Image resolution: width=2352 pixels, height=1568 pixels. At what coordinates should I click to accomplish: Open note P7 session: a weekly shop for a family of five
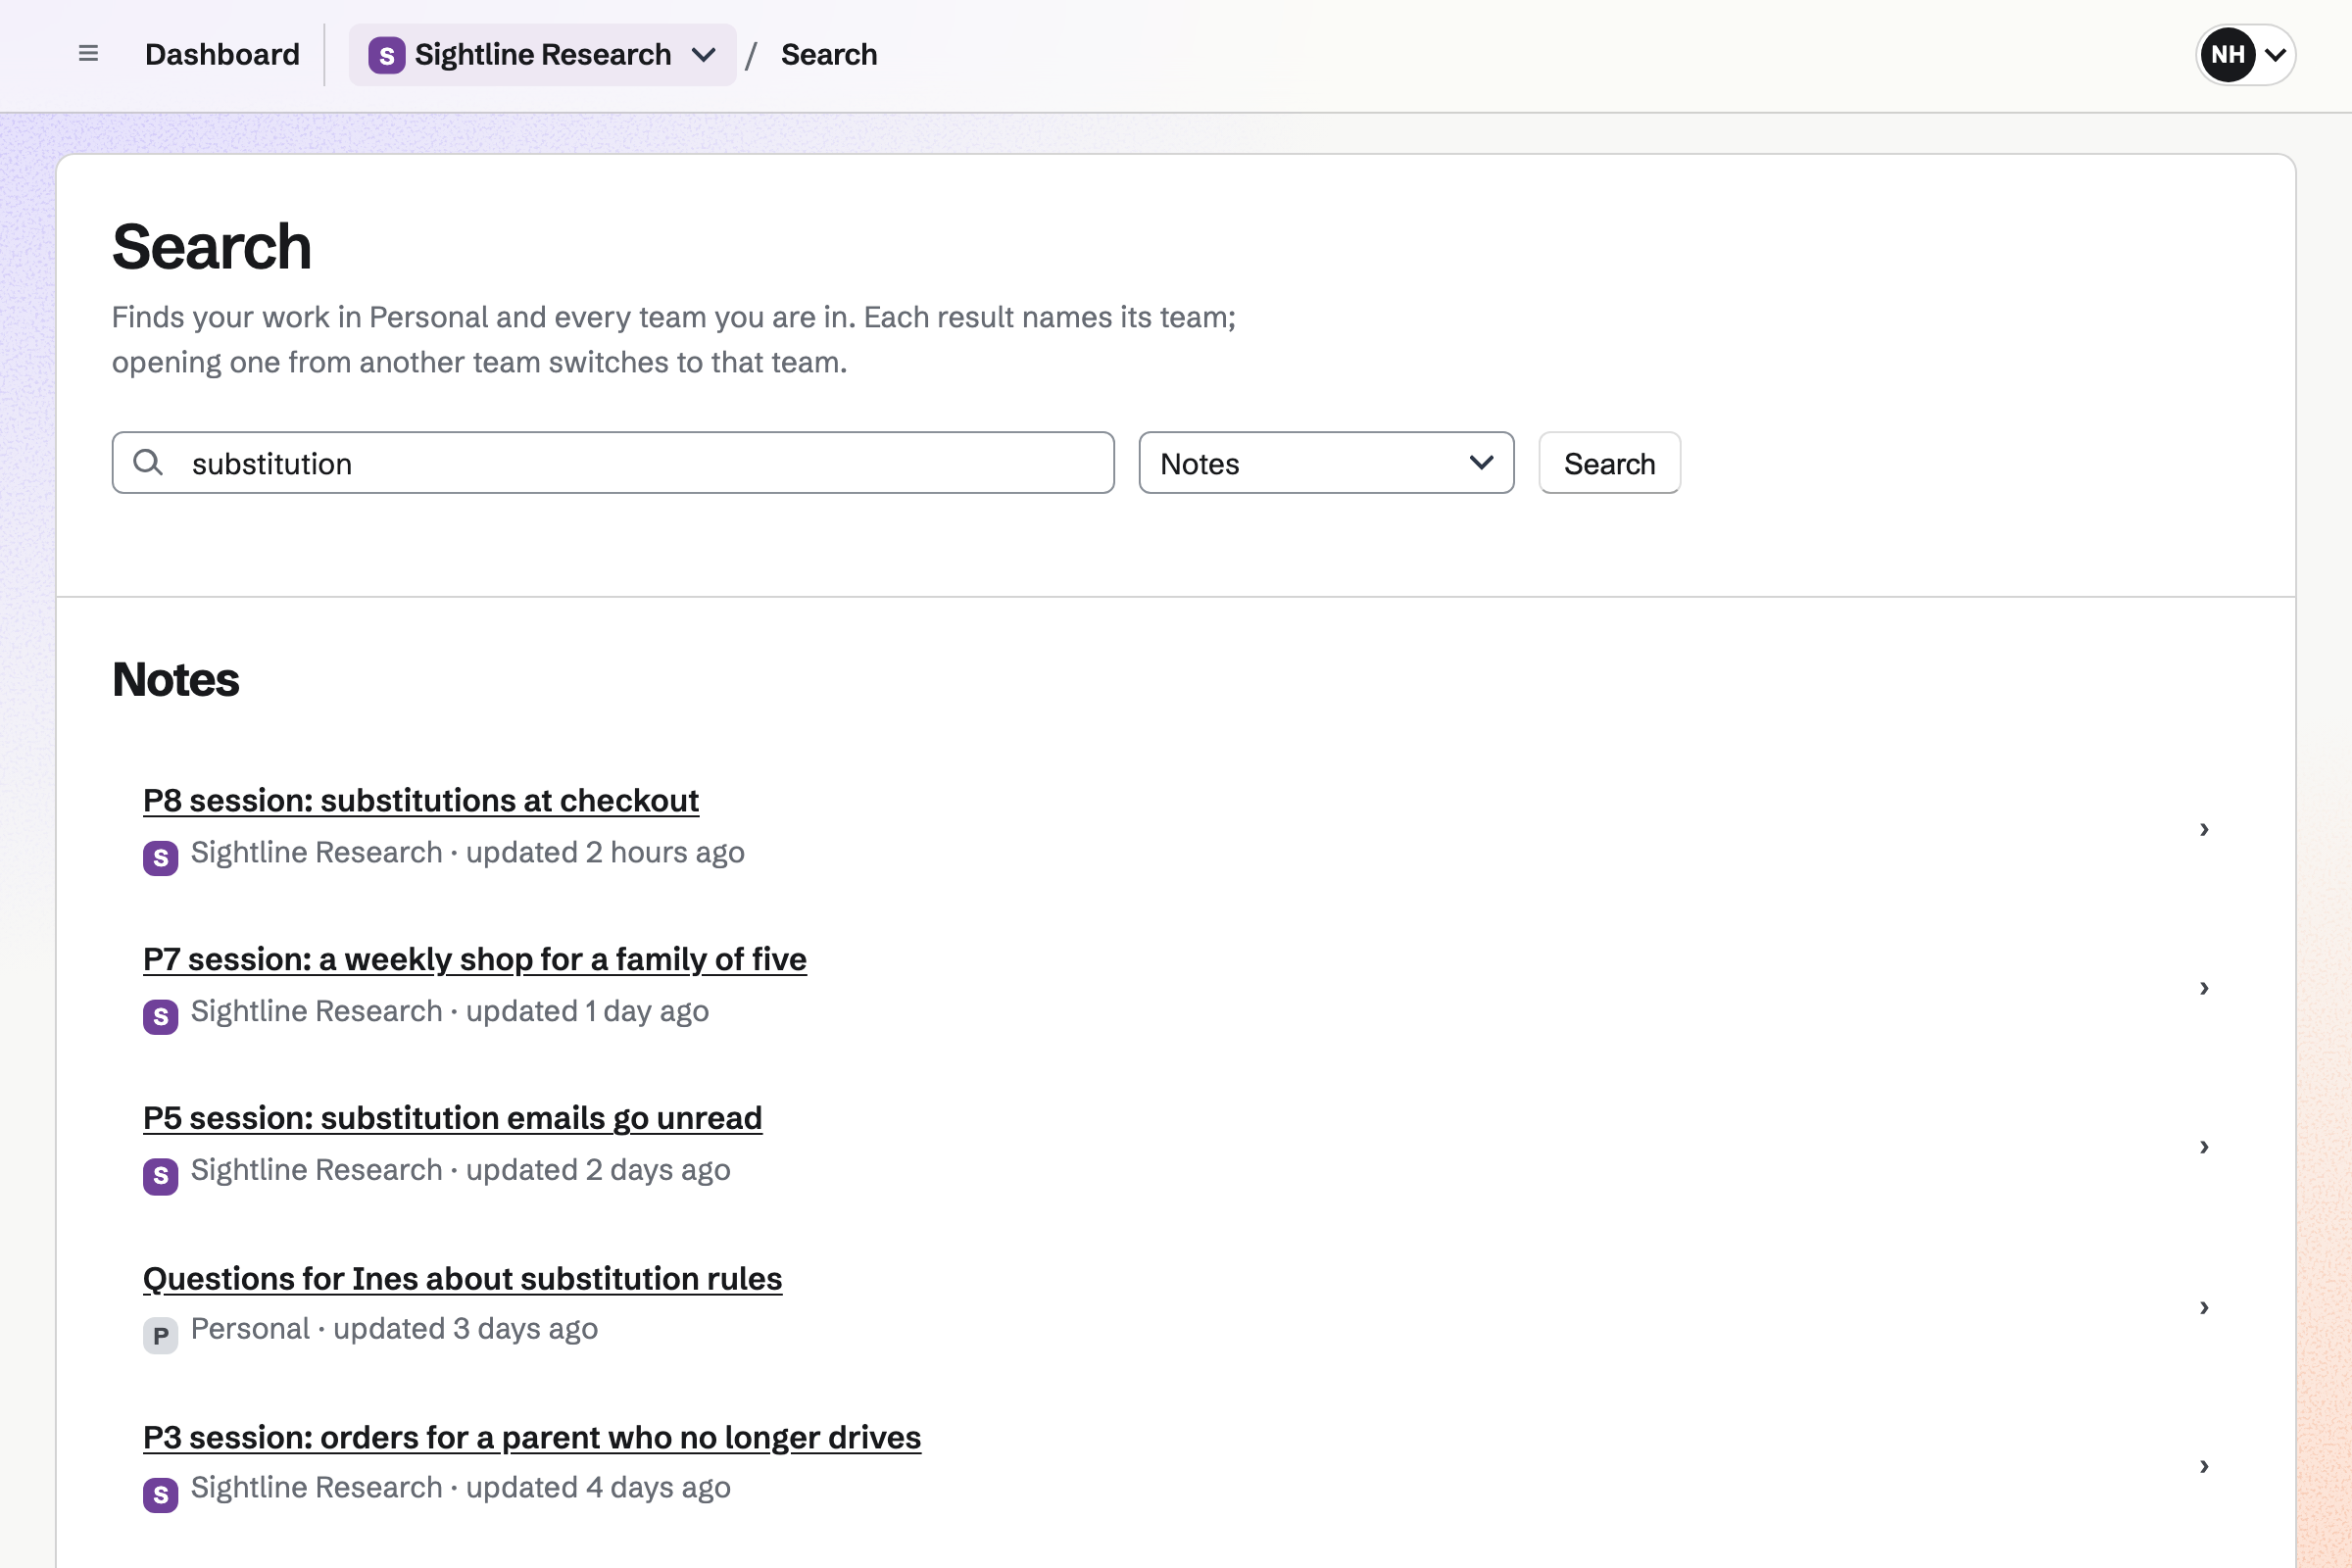click(475, 959)
